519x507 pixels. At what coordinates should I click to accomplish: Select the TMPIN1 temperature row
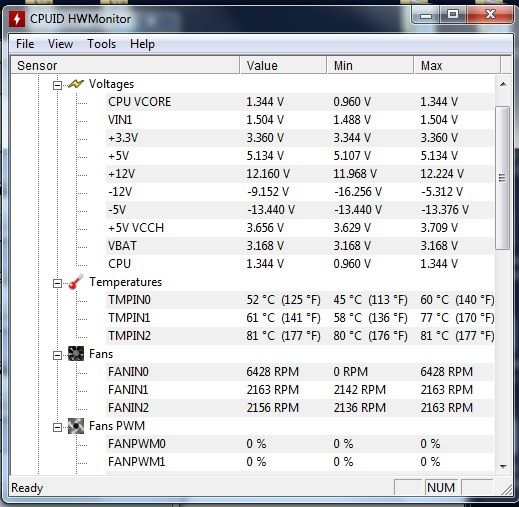300,318
